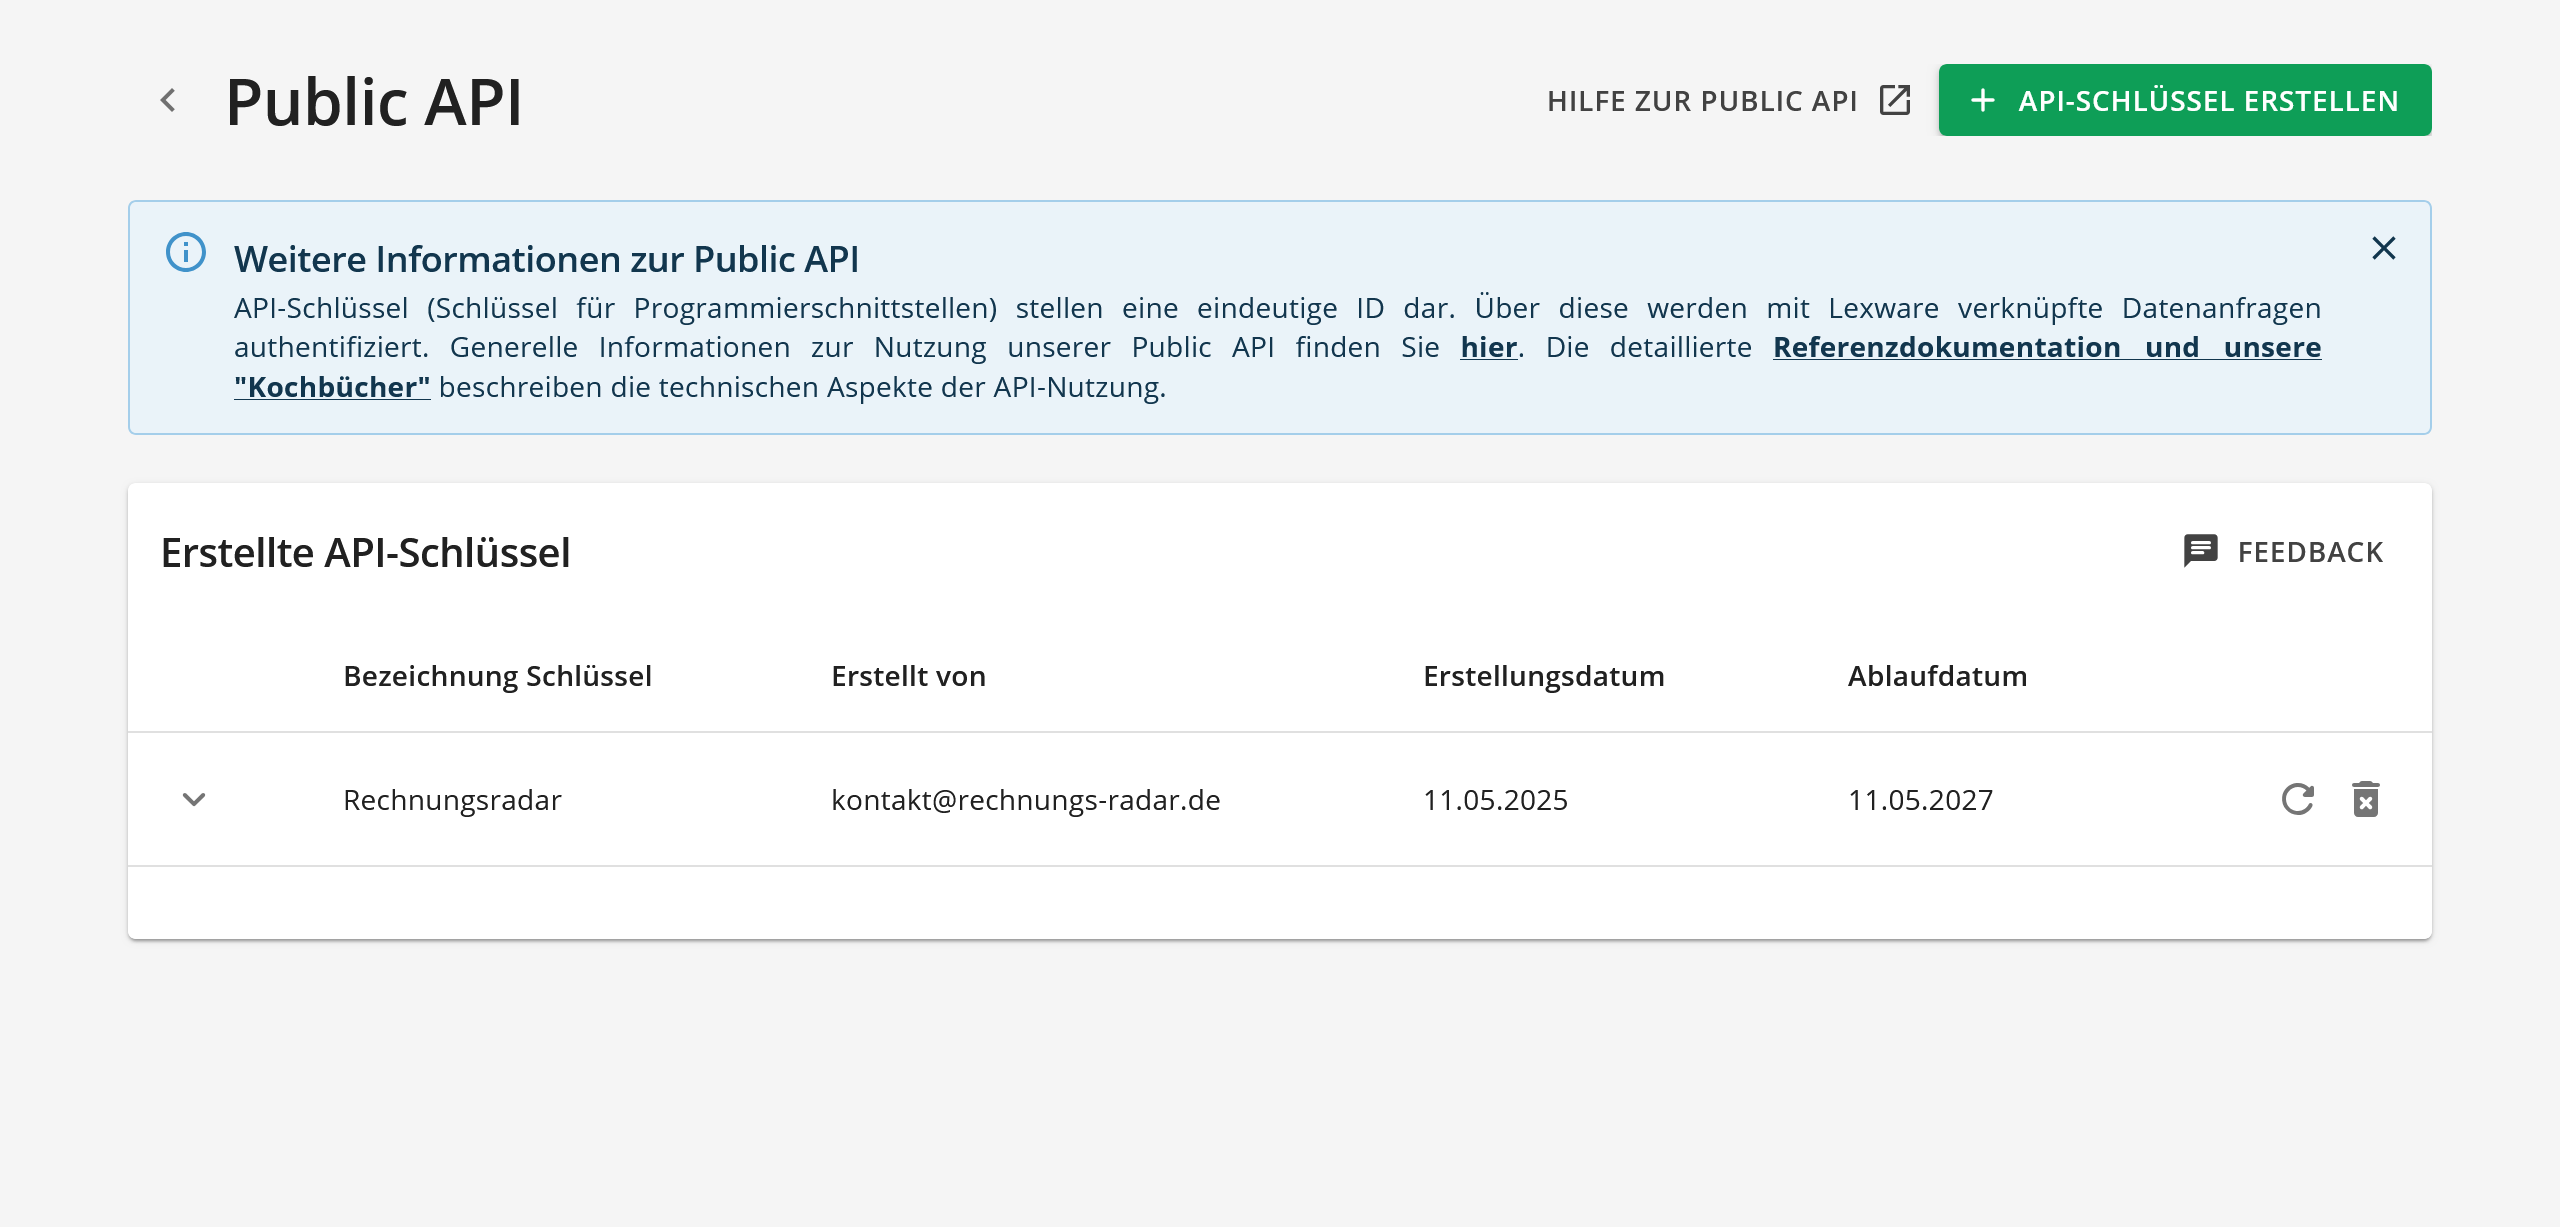
Task: Dismiss the info banner with the X icon
Action: [2383, 248]
